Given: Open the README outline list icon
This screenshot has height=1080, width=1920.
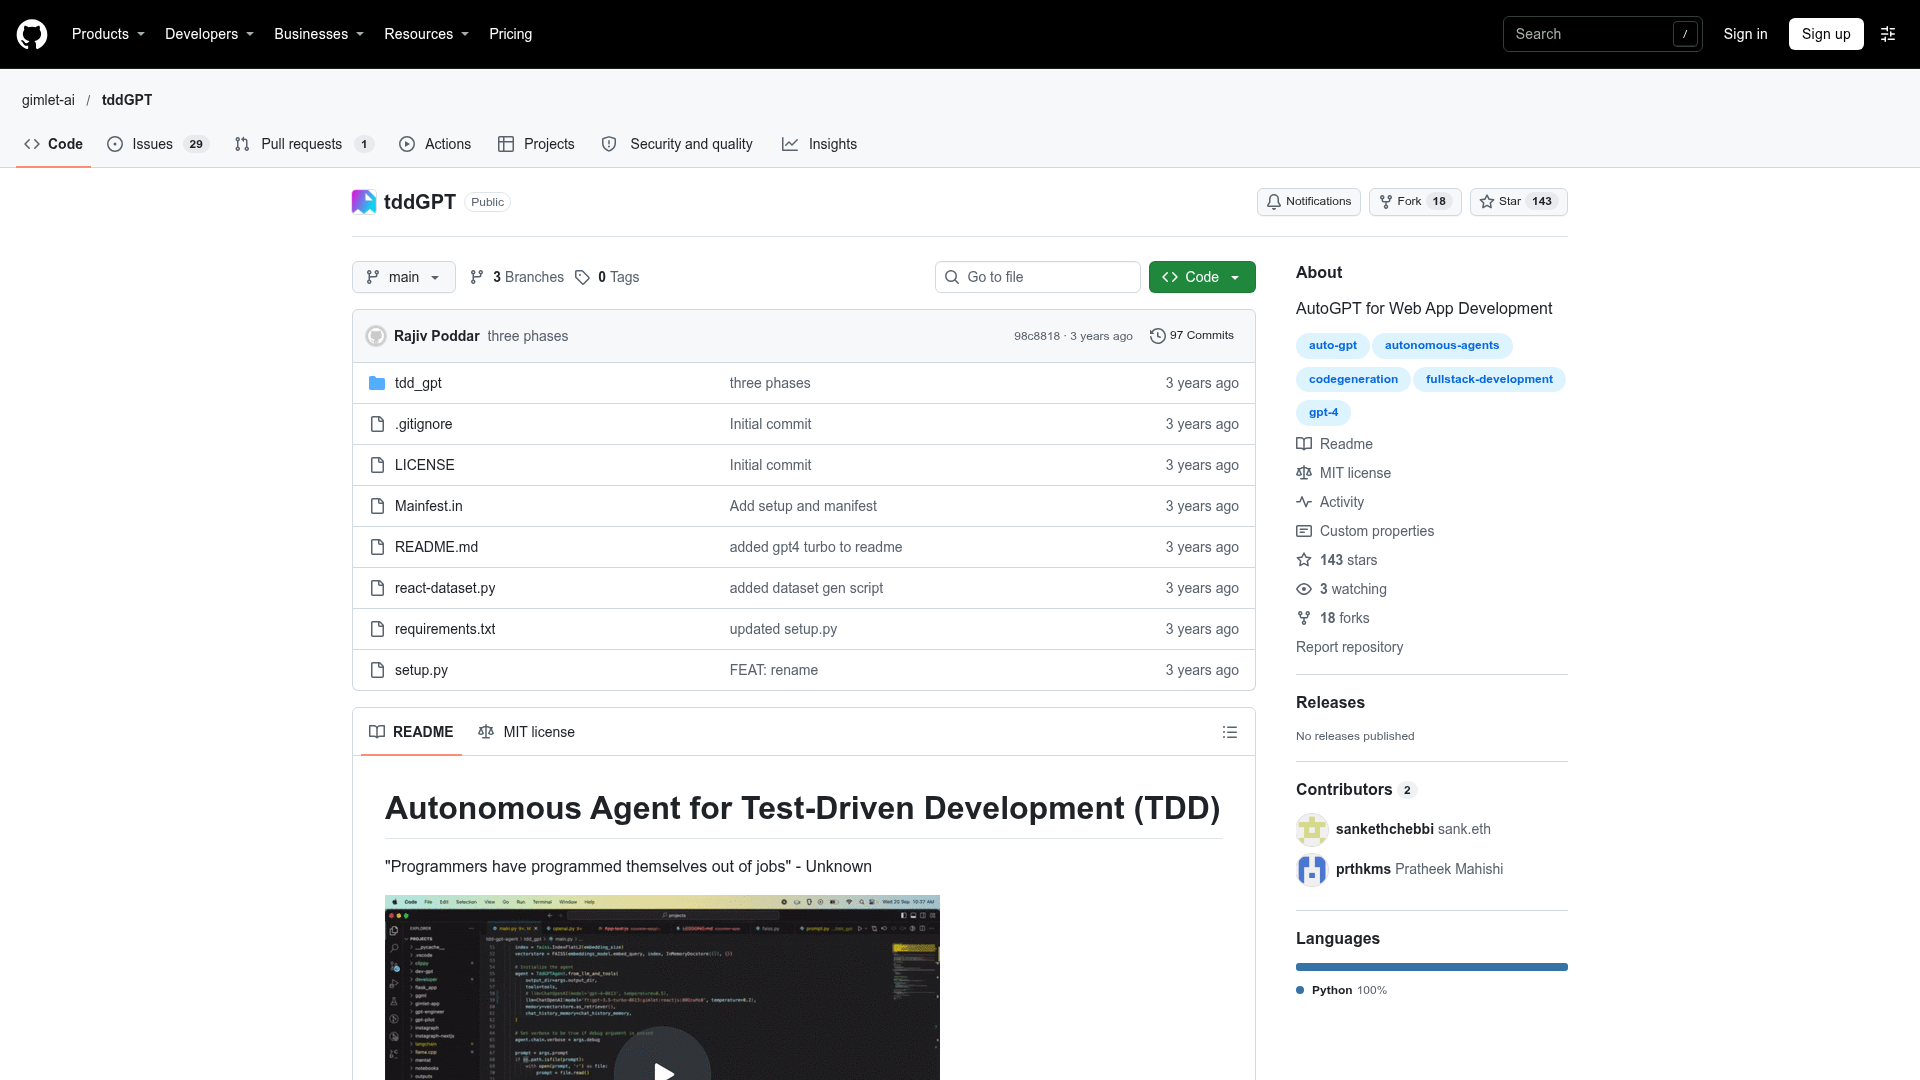Looking at the screenshot, I should [x=1230, y=732].
